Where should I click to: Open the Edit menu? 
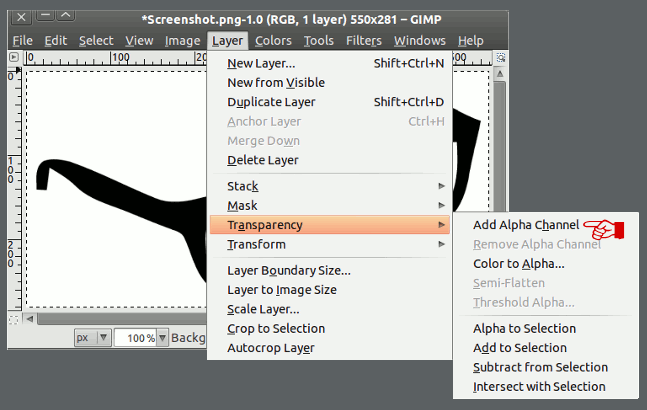click(56, 41)
